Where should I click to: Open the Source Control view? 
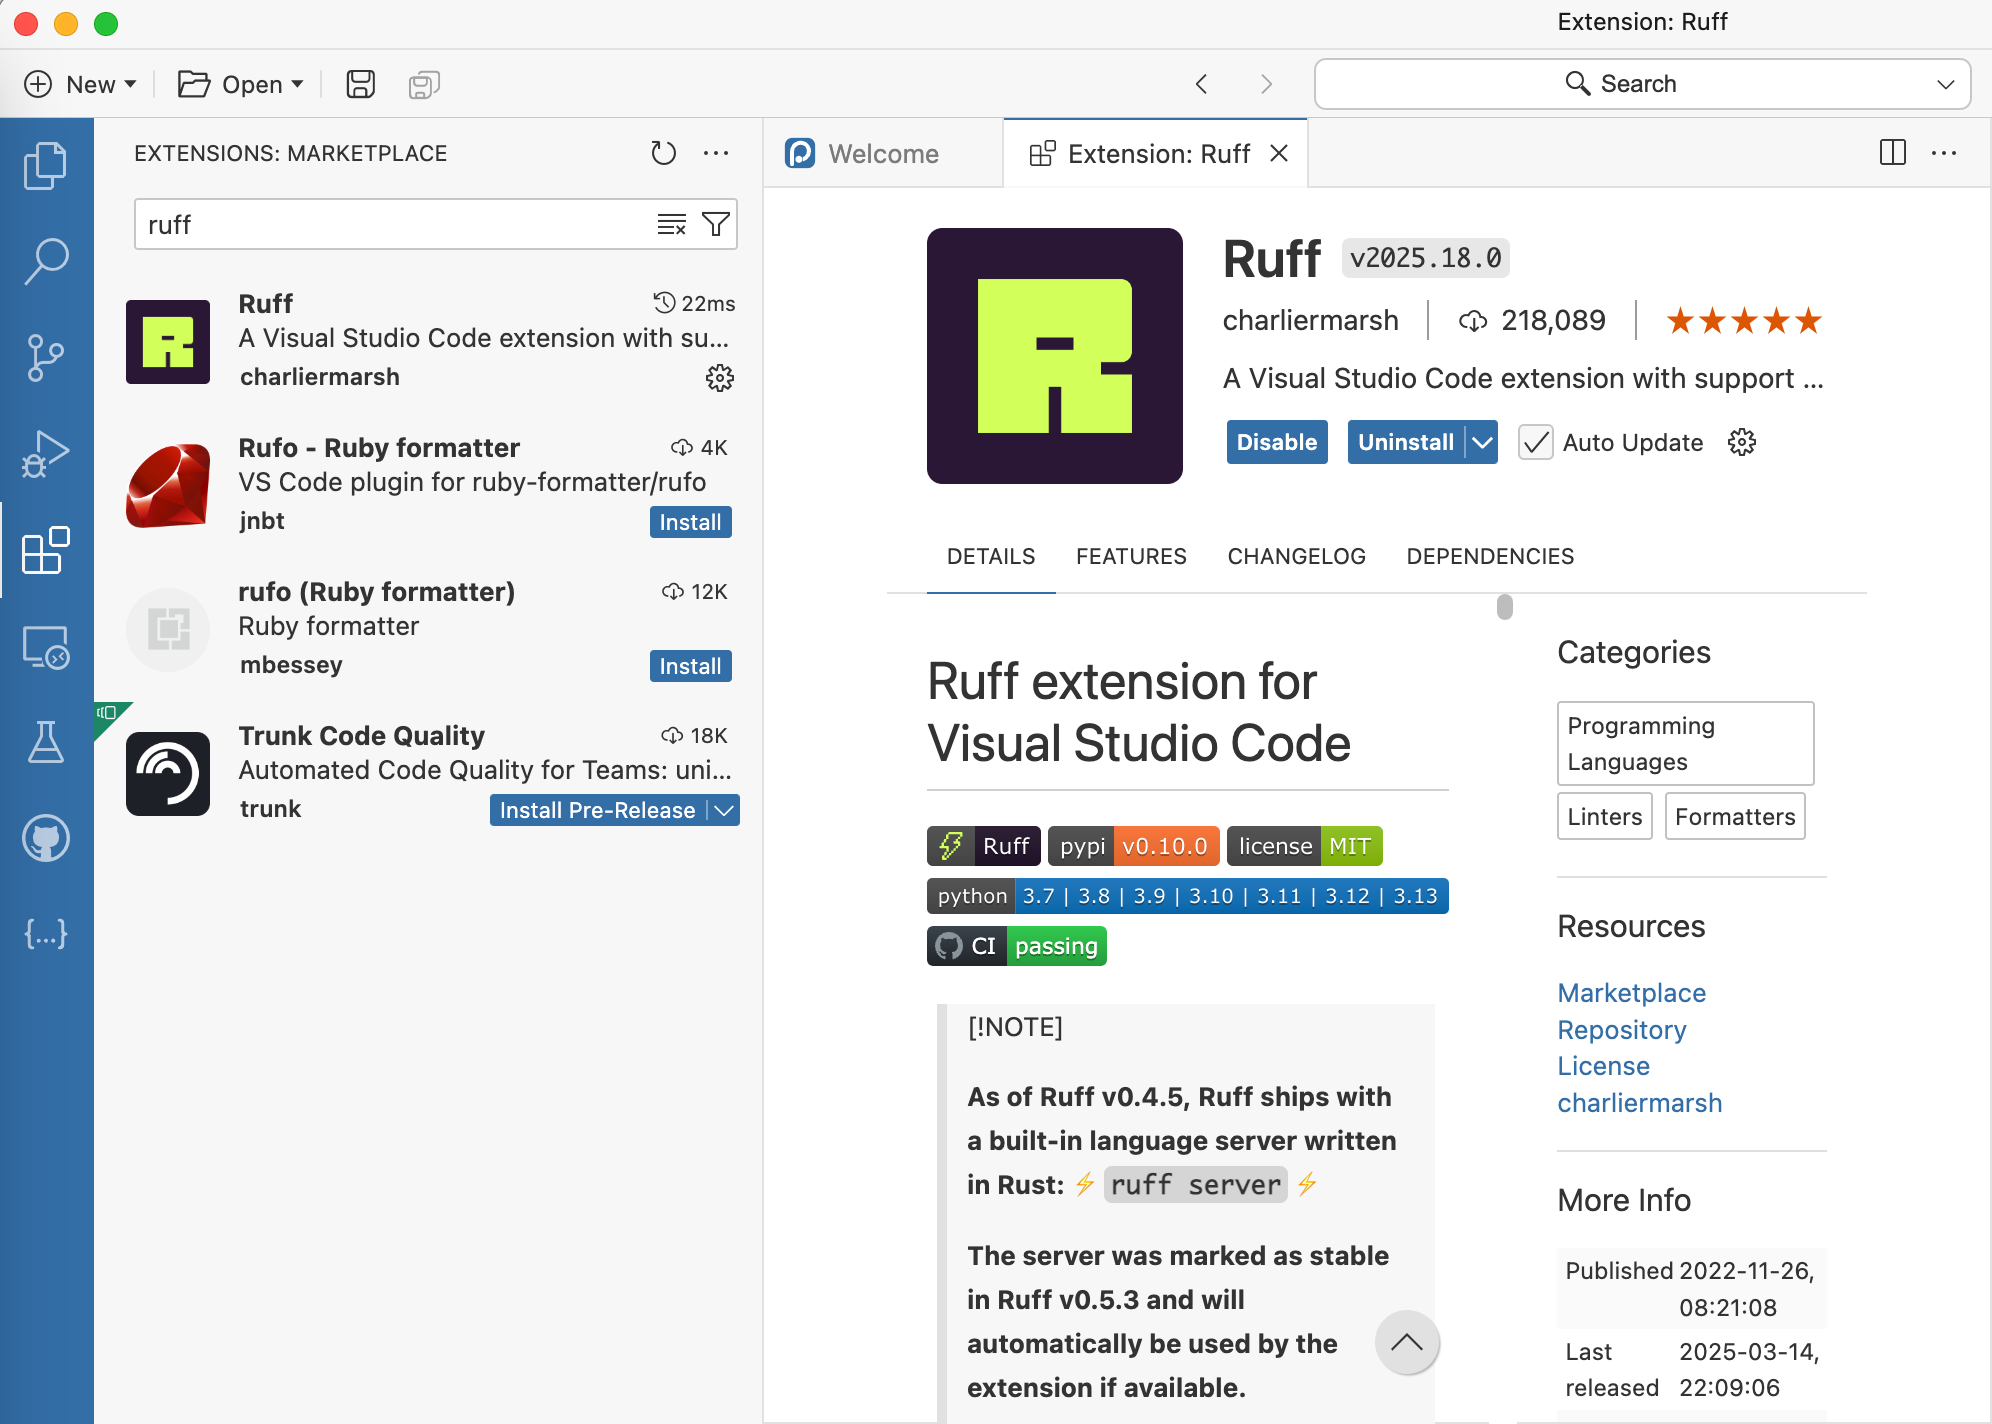click(46, 357)
